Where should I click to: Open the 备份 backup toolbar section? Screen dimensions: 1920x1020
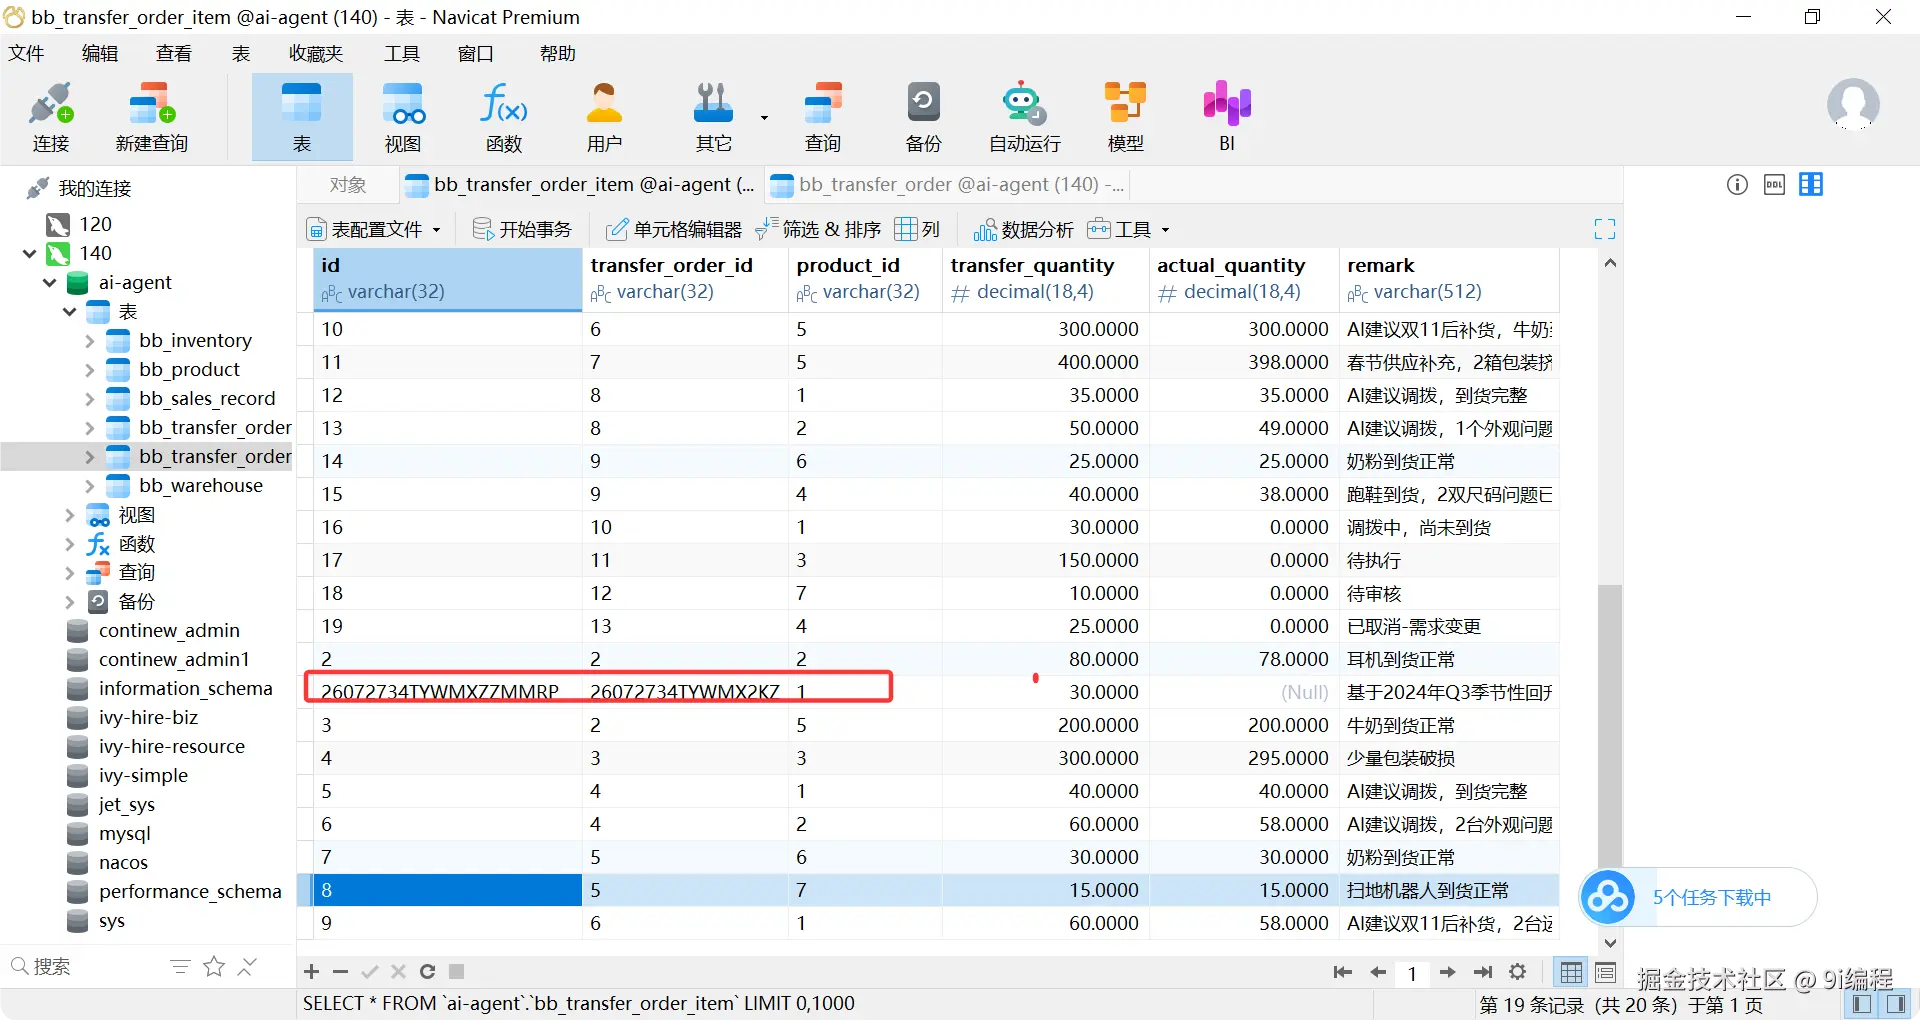click(923, 117)
